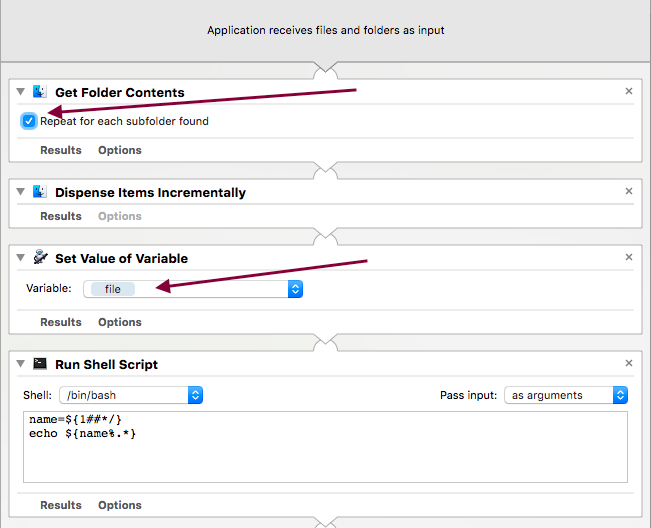Remove the Get Folder Contents action

629,91
